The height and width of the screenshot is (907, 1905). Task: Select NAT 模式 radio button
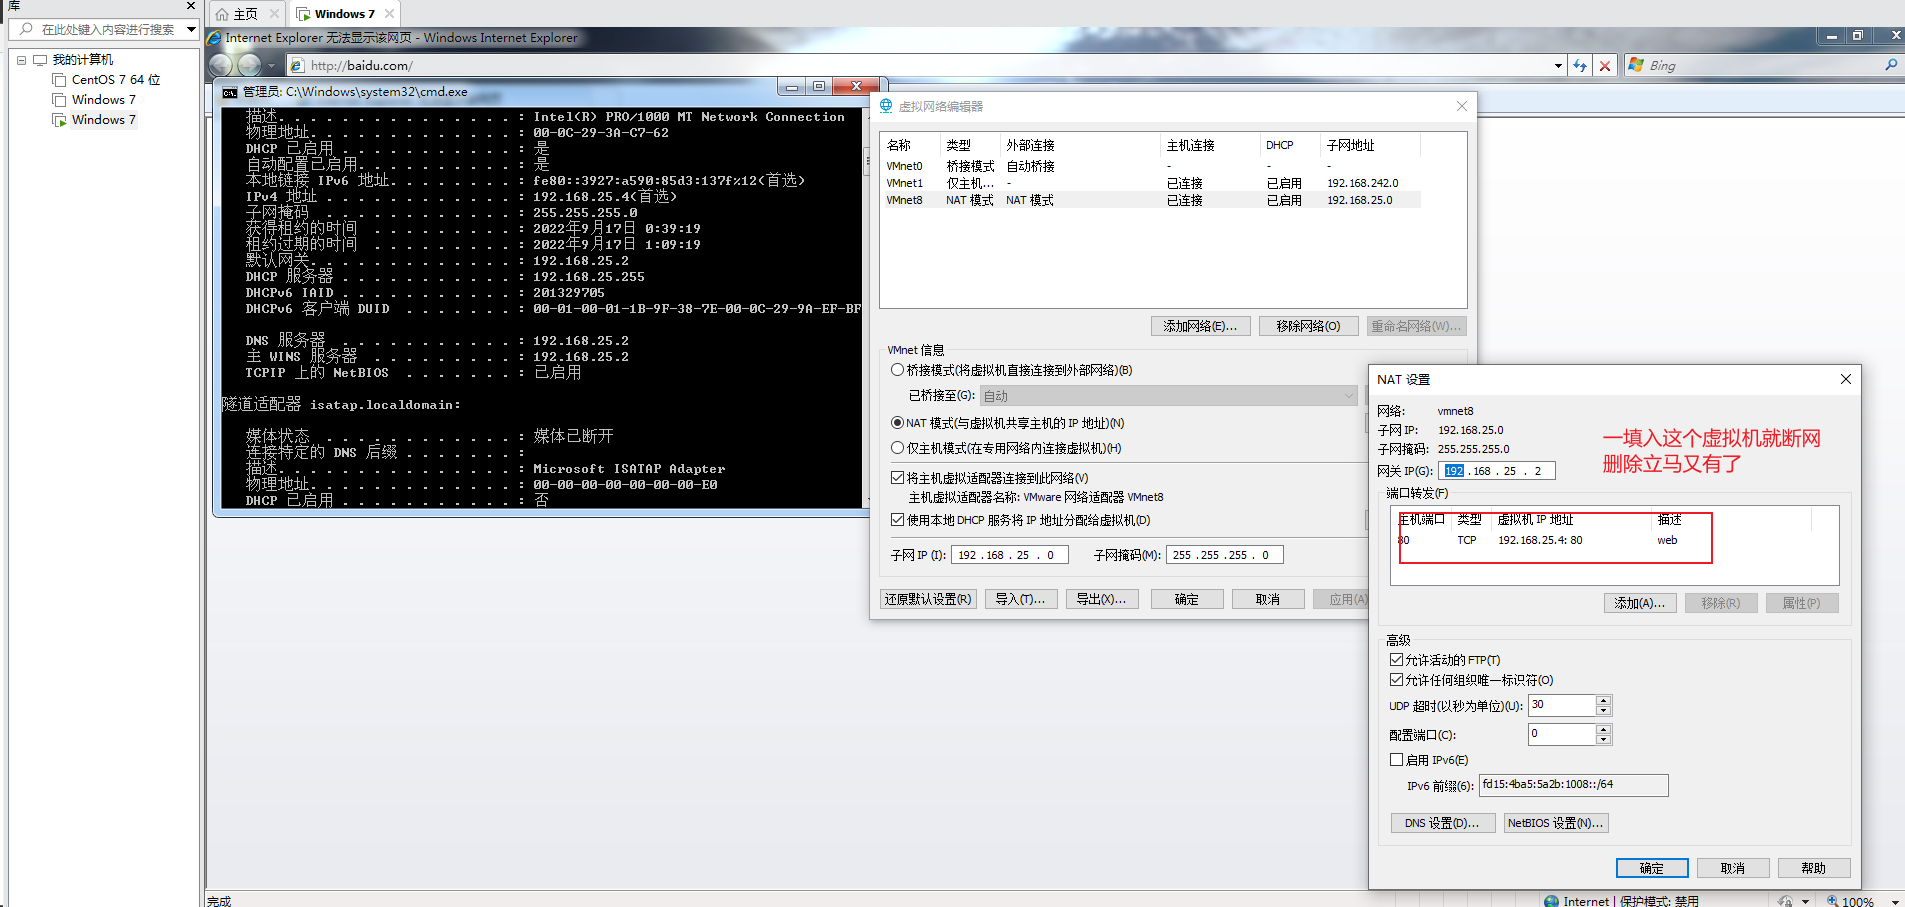(898, 423)
